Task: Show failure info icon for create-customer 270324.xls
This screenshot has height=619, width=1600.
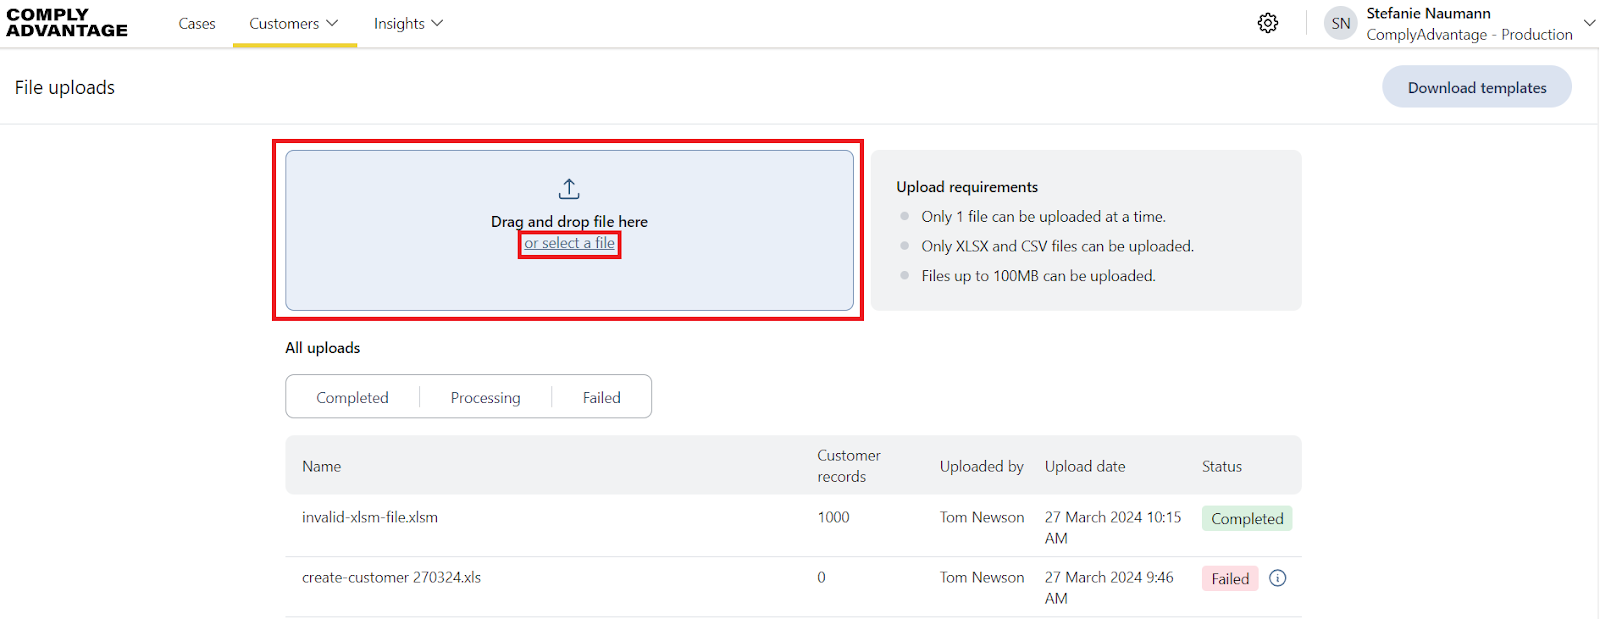Action: [1278, 578]
